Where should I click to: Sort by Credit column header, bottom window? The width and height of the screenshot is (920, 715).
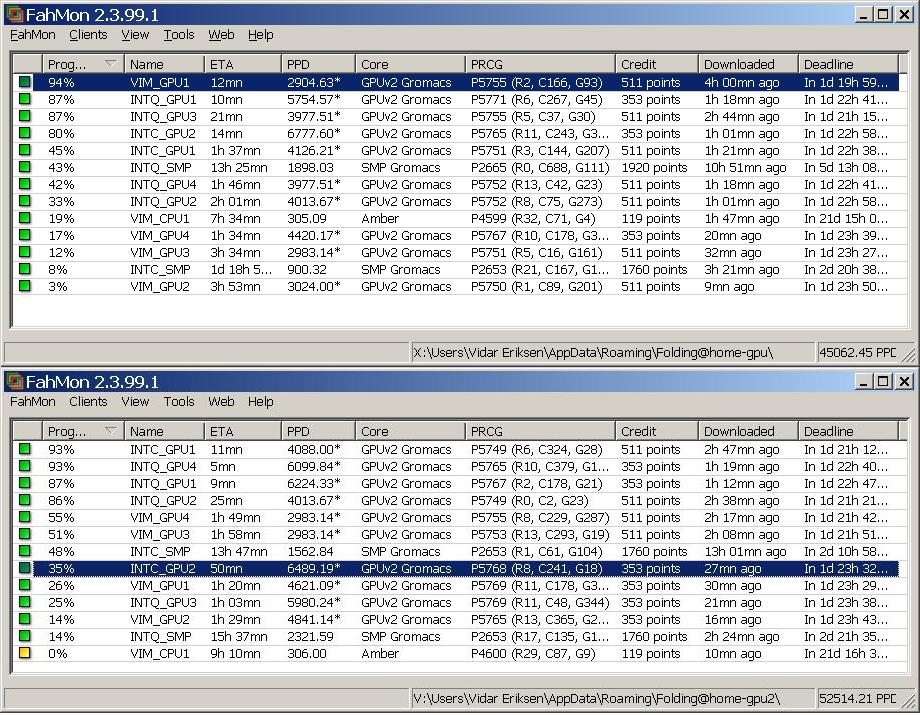tap(657, 431)
